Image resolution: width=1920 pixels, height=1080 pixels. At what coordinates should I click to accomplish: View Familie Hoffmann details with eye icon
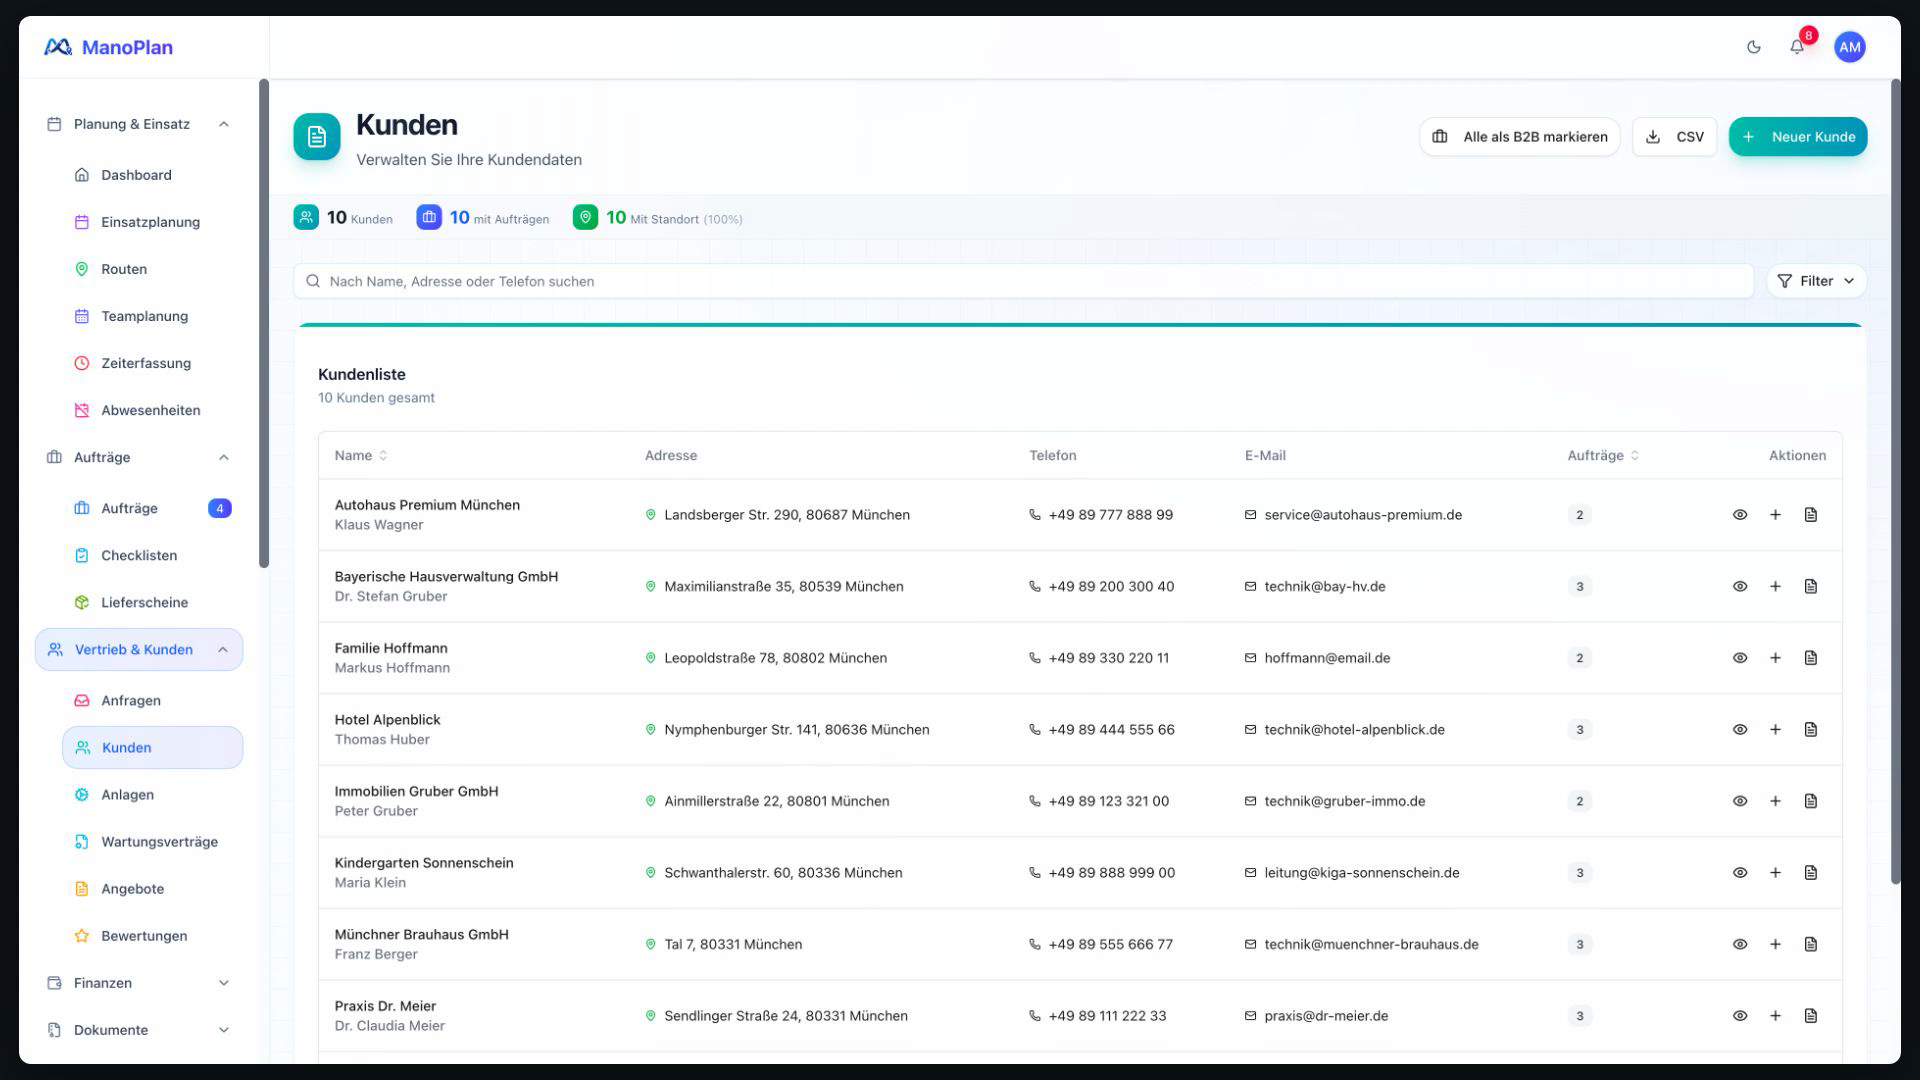coord(1740,658)
